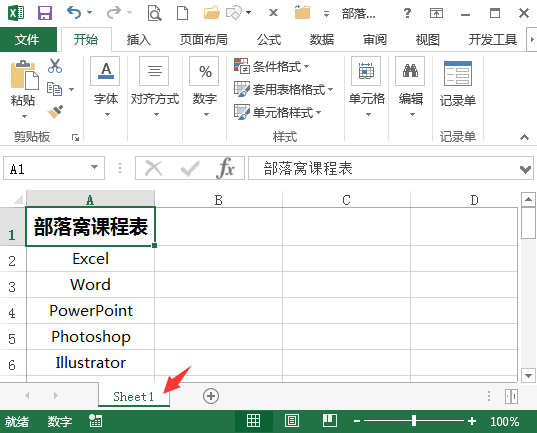
Task: Copy the selection with the copy icon
Action: coord(54,89)
